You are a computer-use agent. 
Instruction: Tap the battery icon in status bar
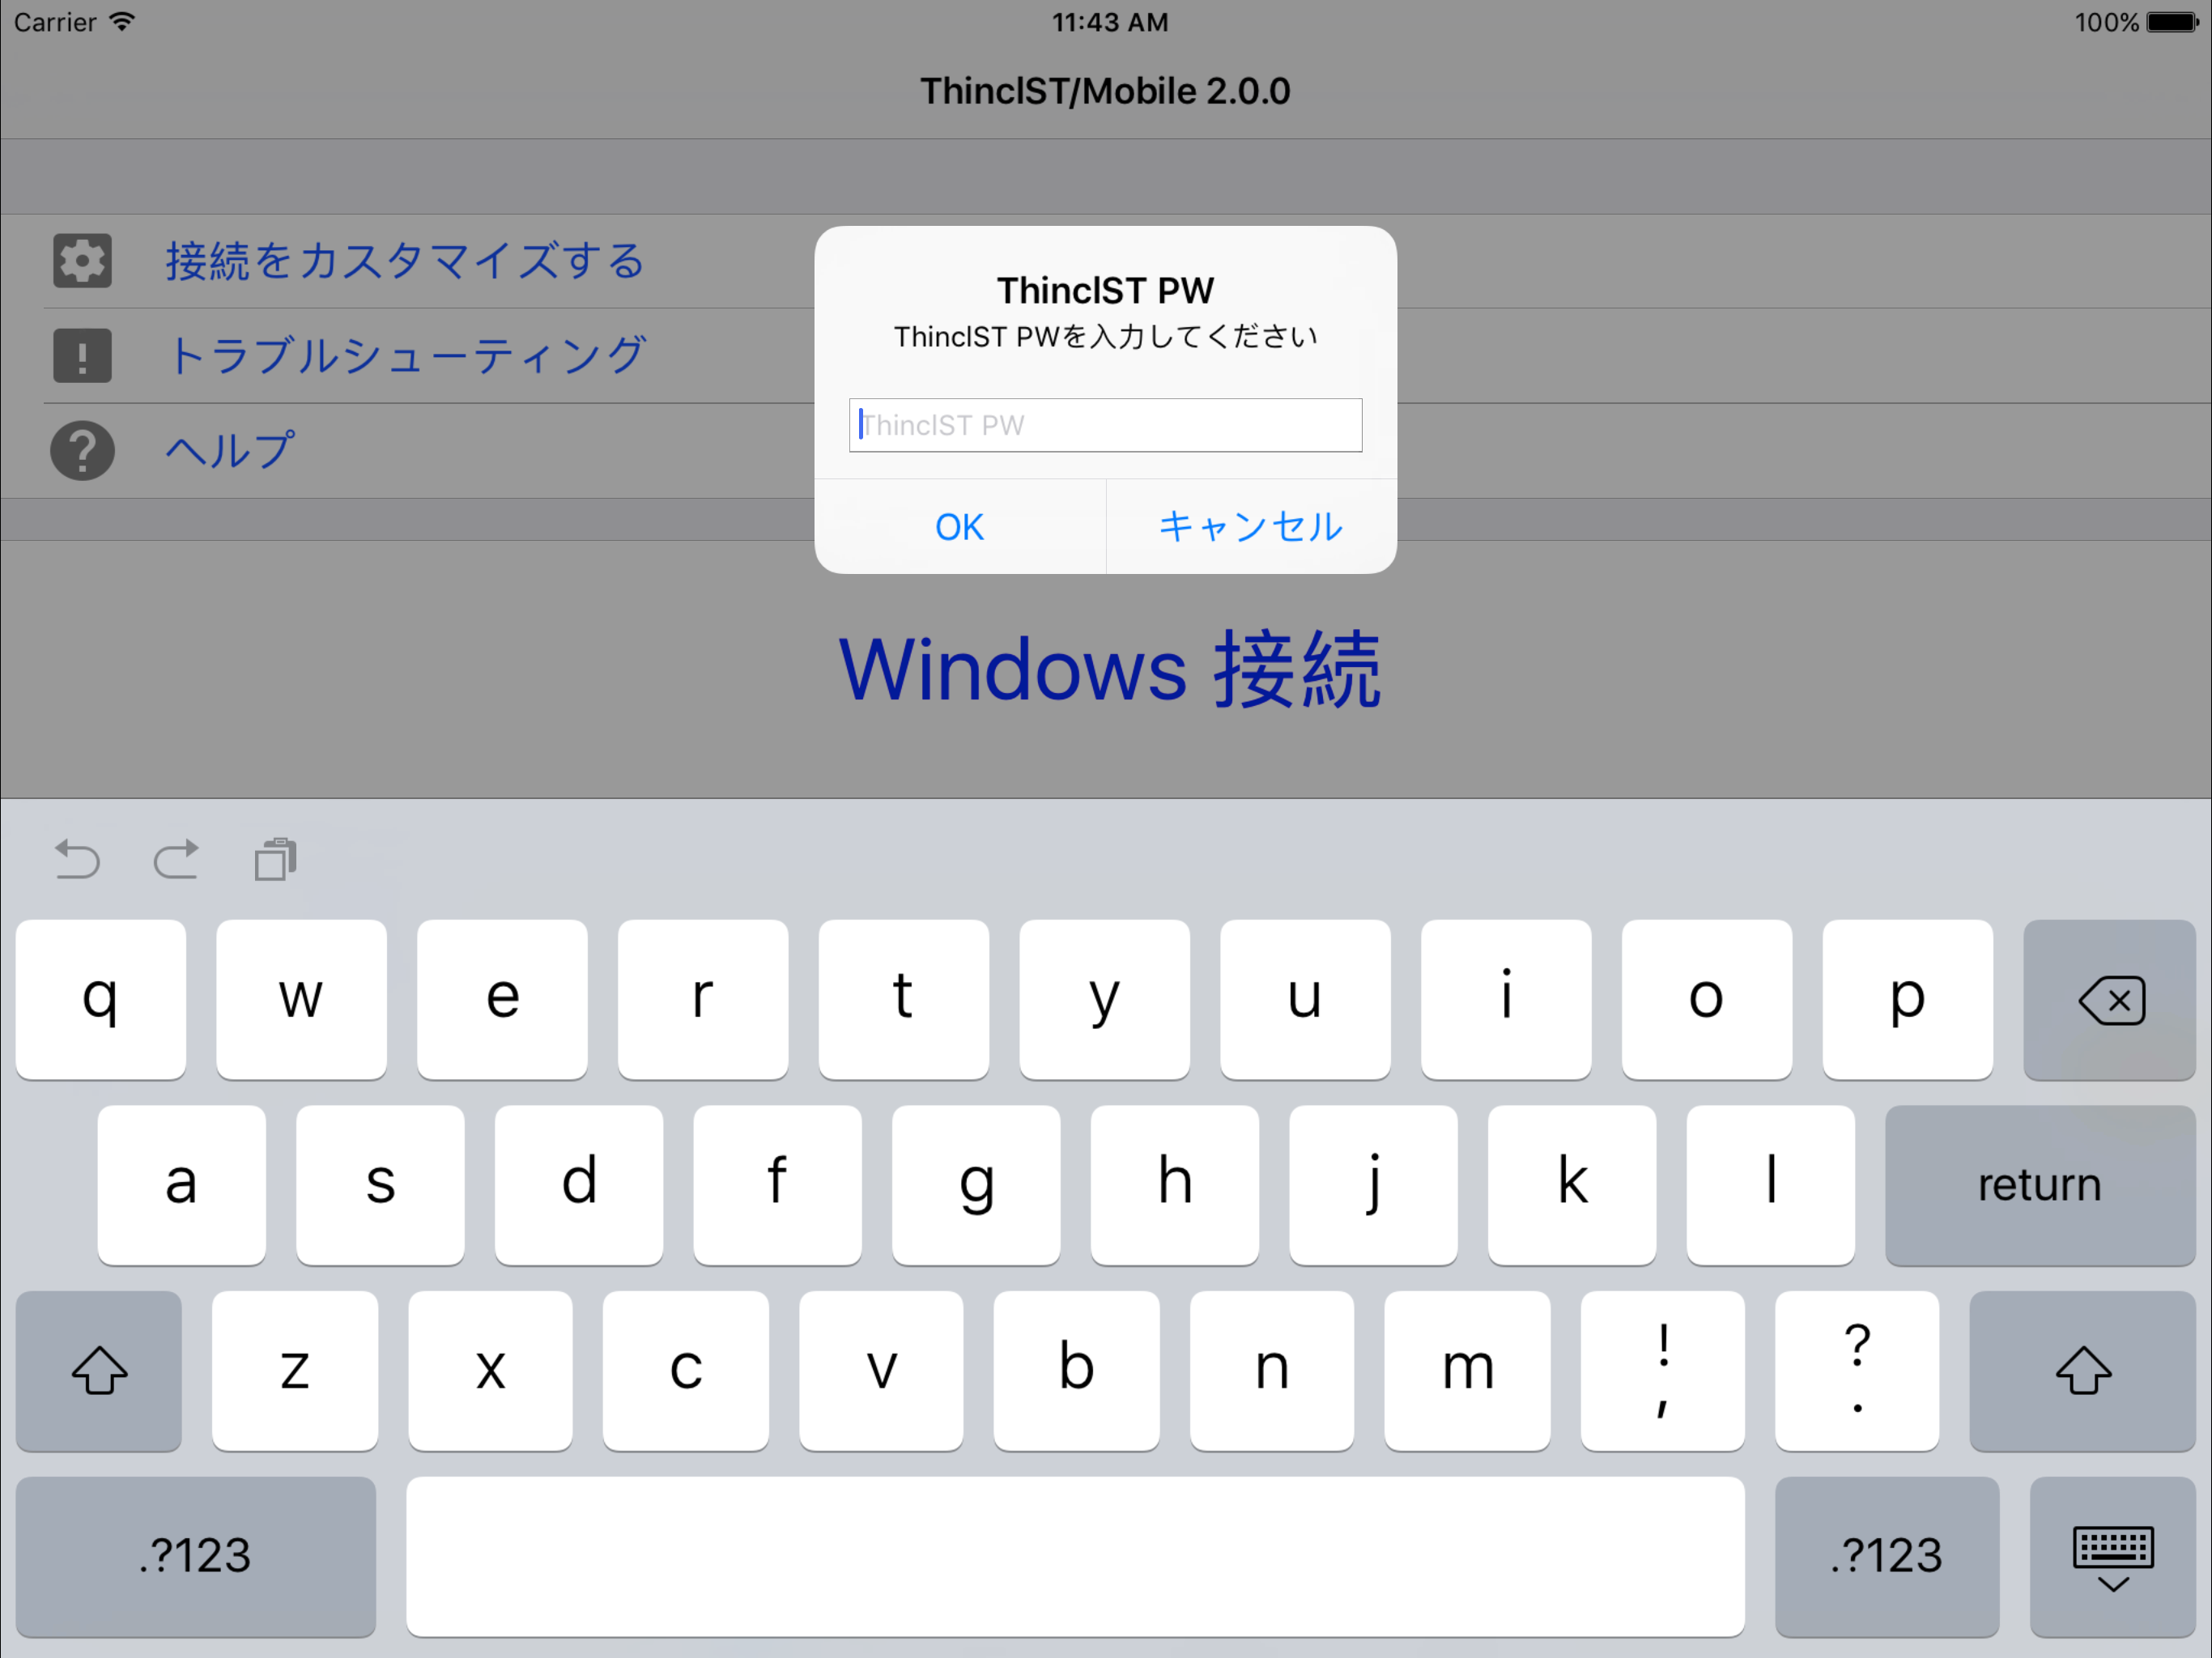[2172, 22]
